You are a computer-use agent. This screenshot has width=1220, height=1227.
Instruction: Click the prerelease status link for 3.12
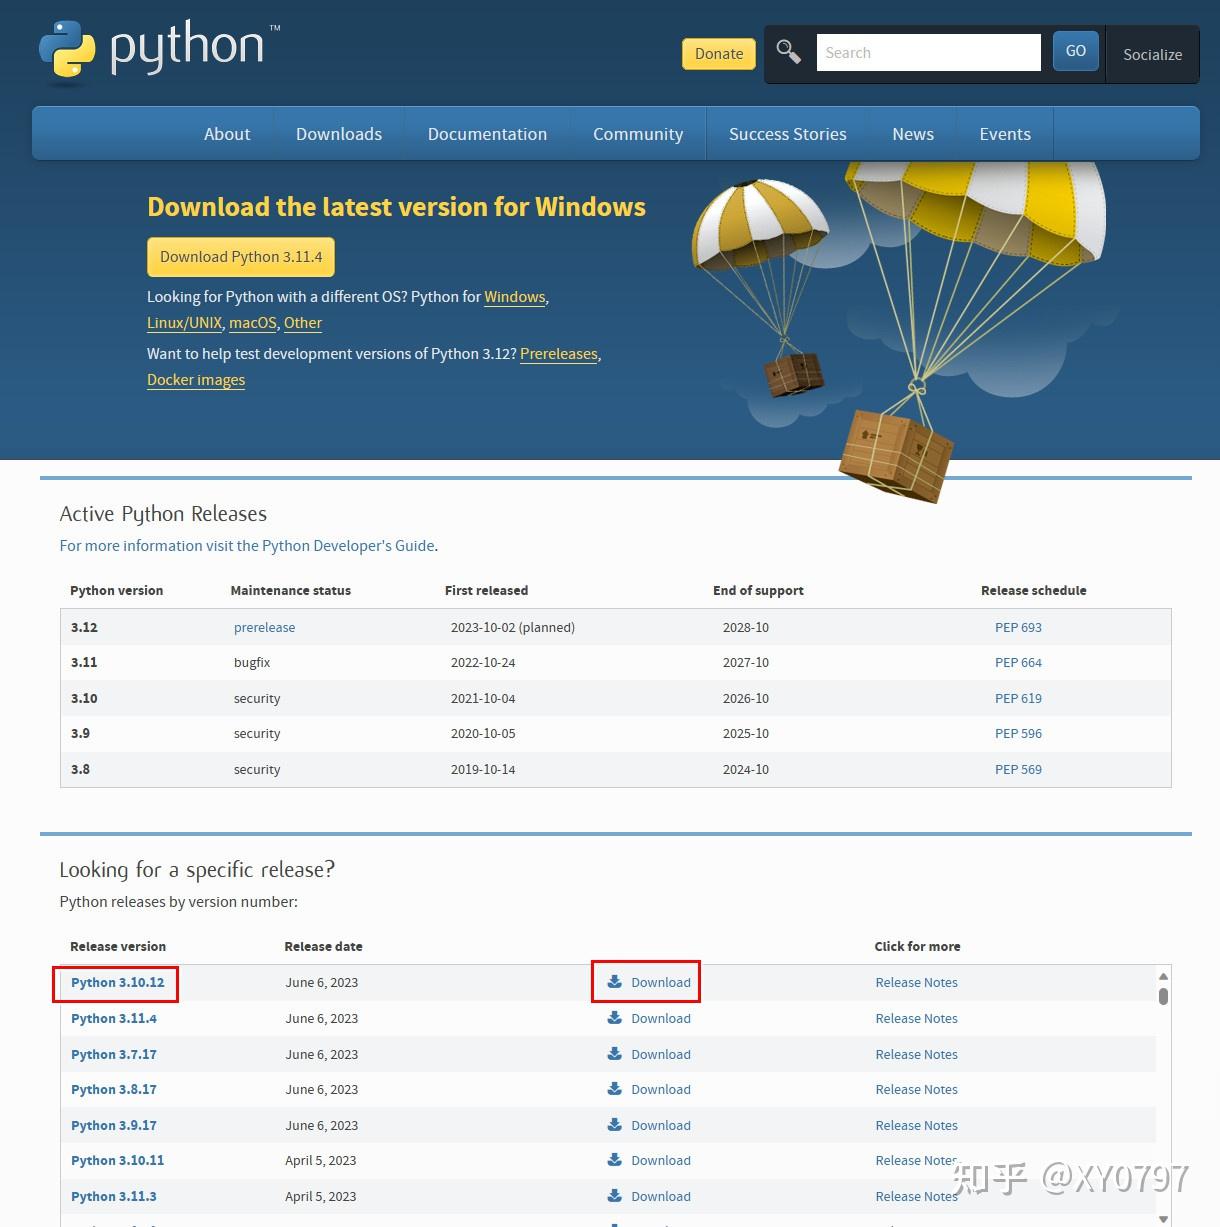264,627
